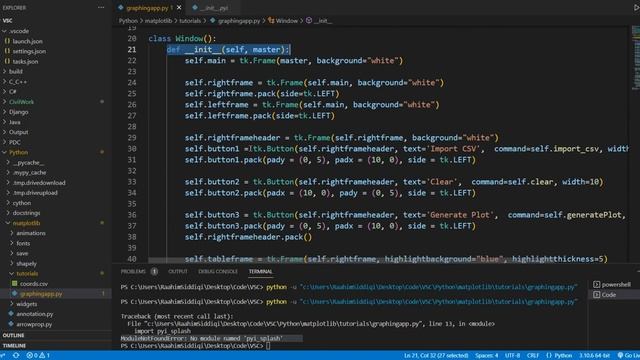Viewport: 640px width, 360px height.
Task: Click Ln 21, Col 32 cursor position
Action: [436, 356]
